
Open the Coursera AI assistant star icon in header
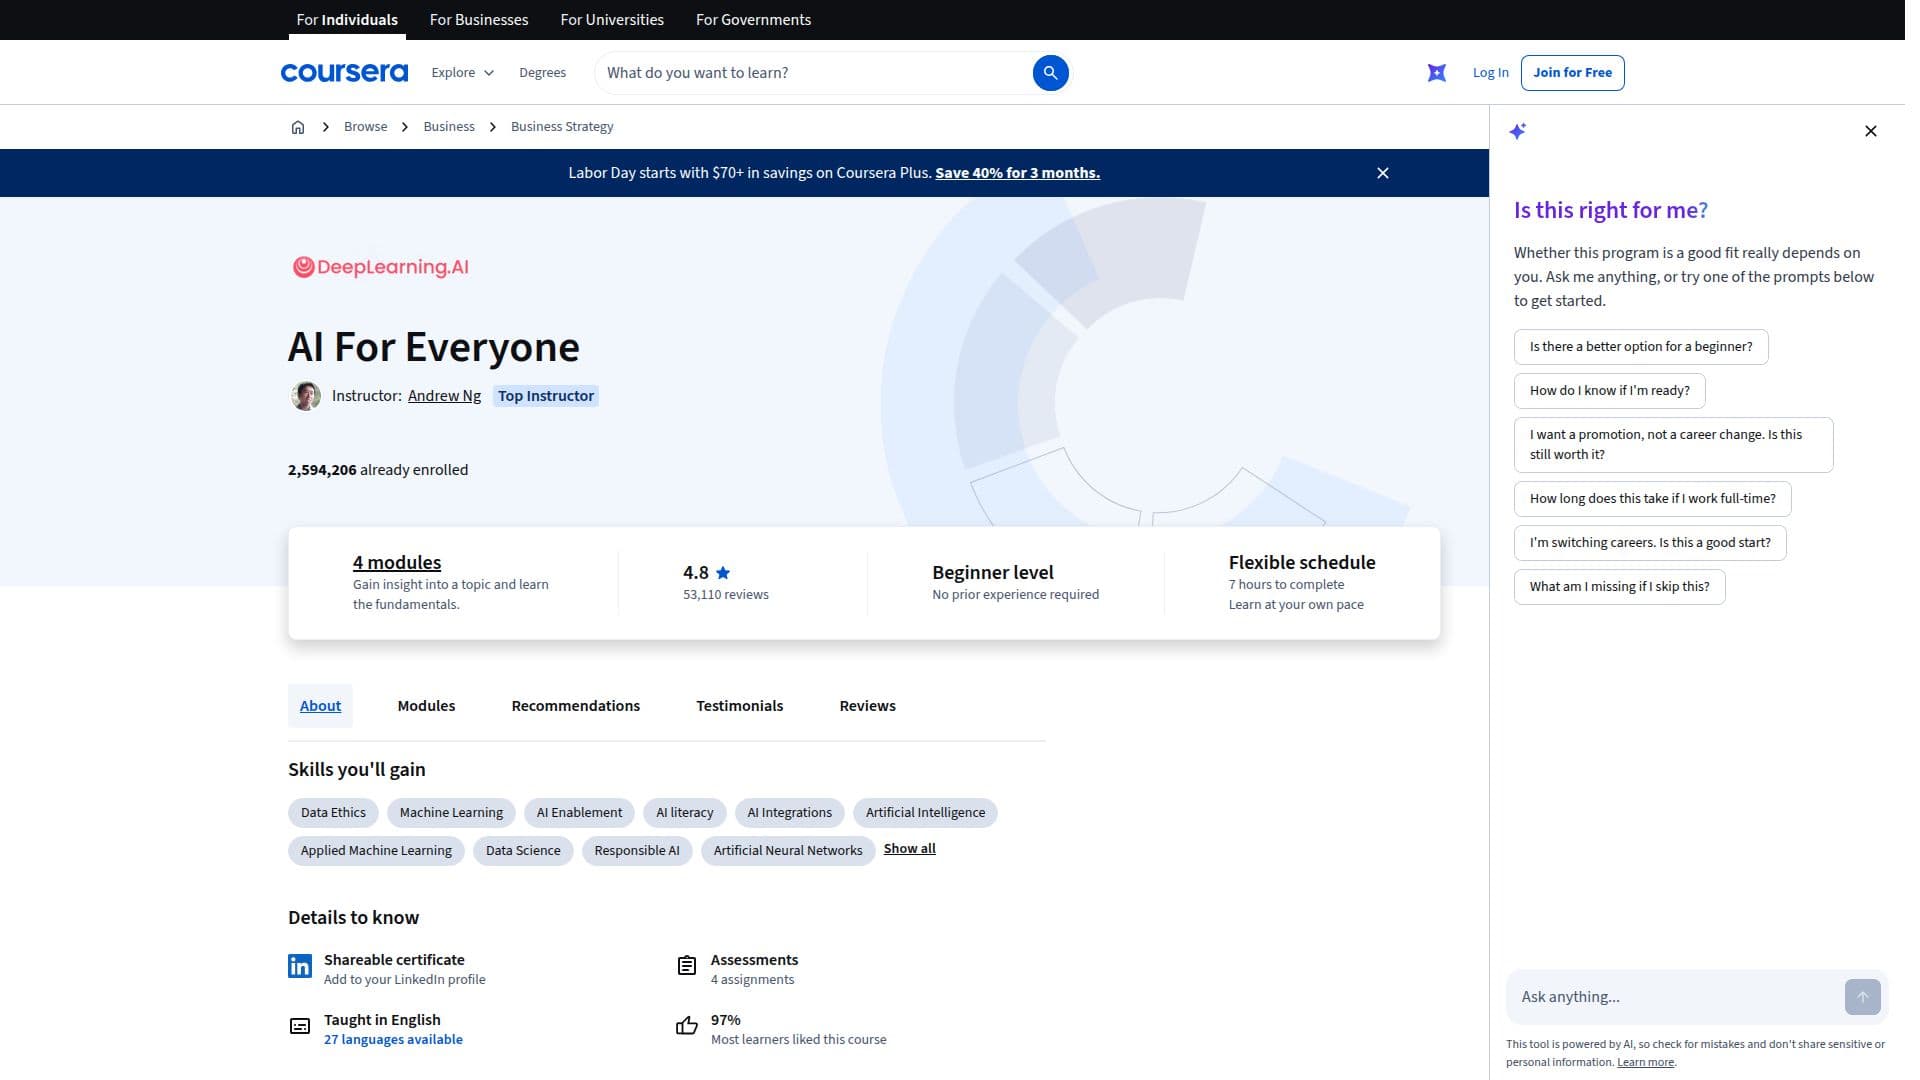(1437, 73)
